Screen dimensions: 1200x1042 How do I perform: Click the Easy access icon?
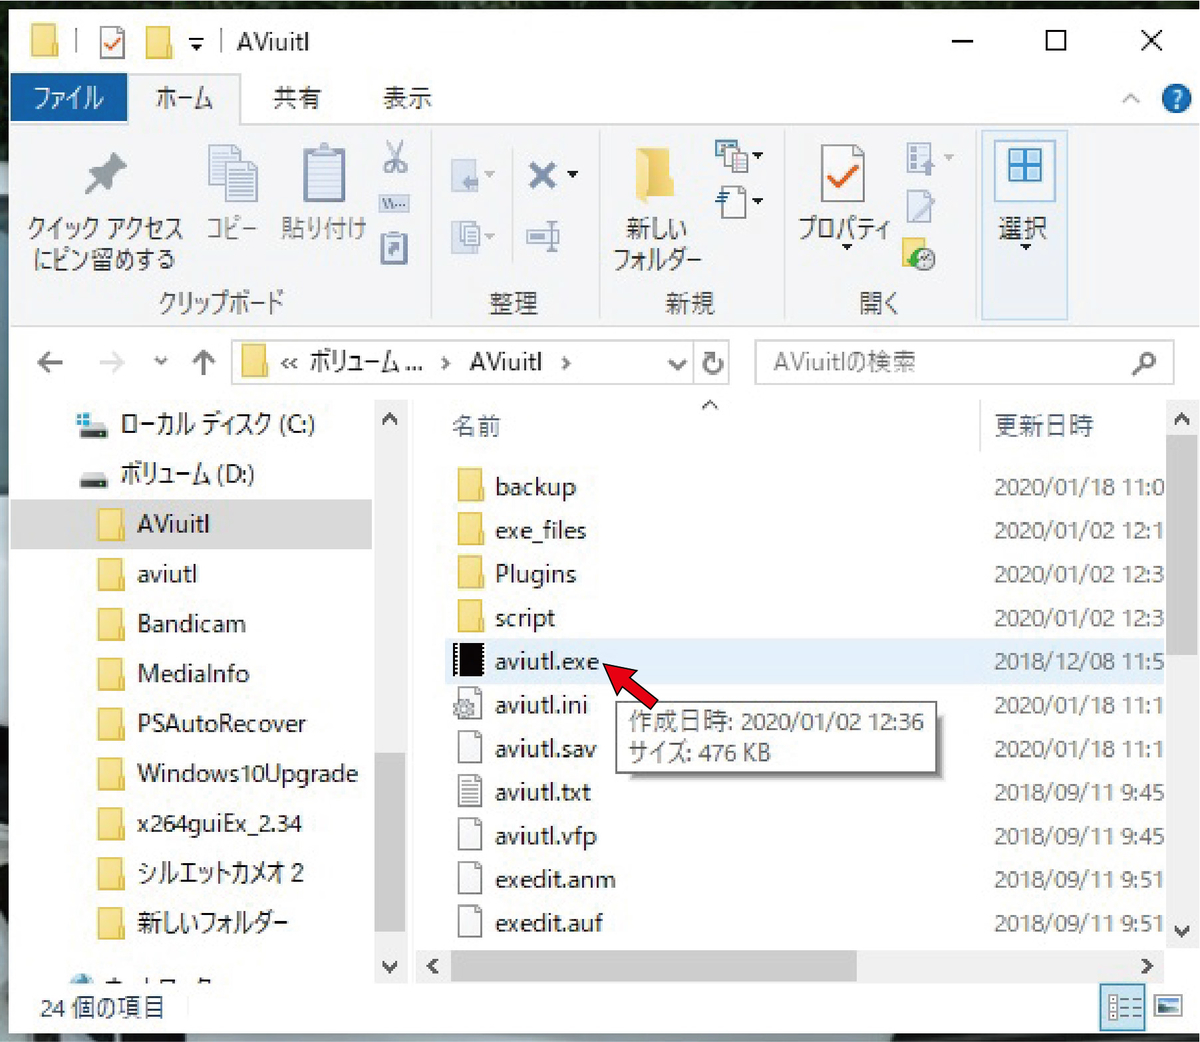[x=738, y=202]
